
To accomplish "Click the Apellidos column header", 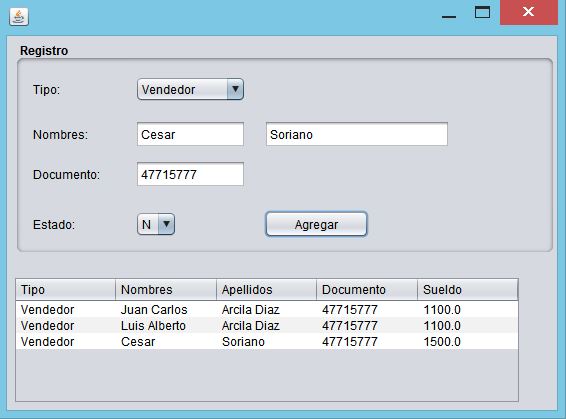I will coord(266,290).
